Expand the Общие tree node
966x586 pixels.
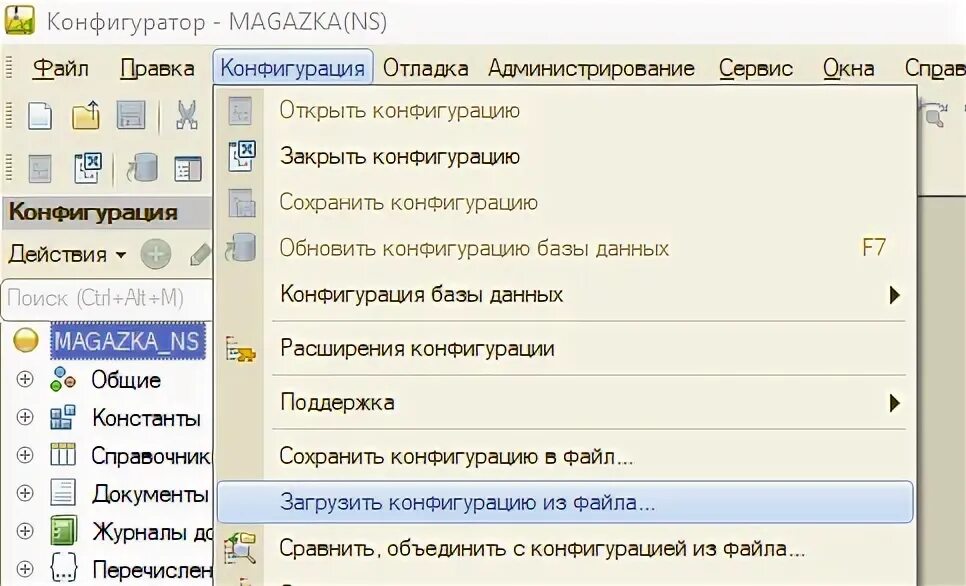pos(25,379)
